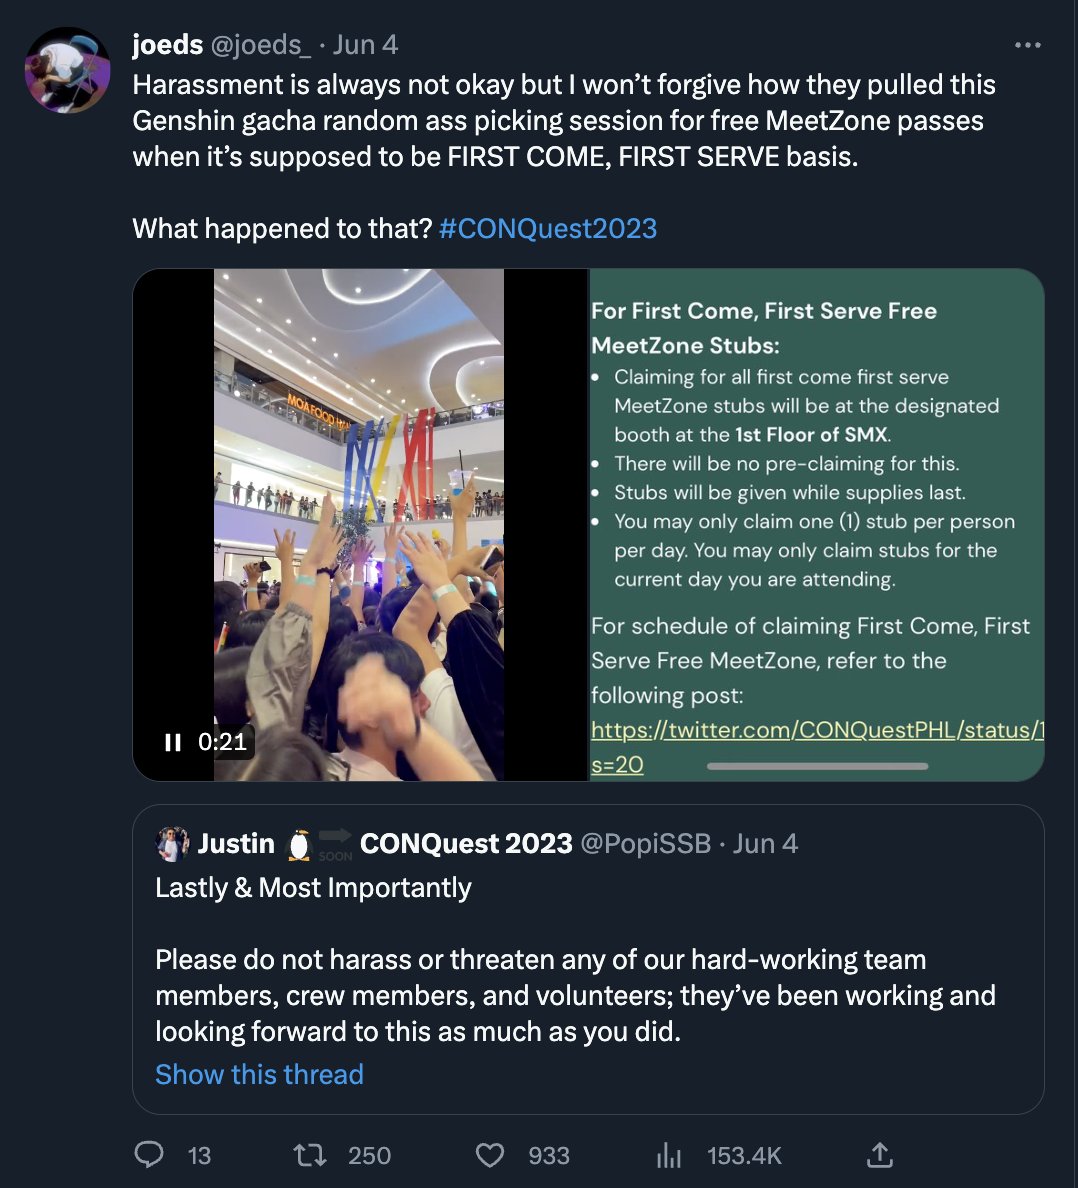Open the three-dot more options menu
Viewport: 1078px width, 1188px height.
point(1027,45)
